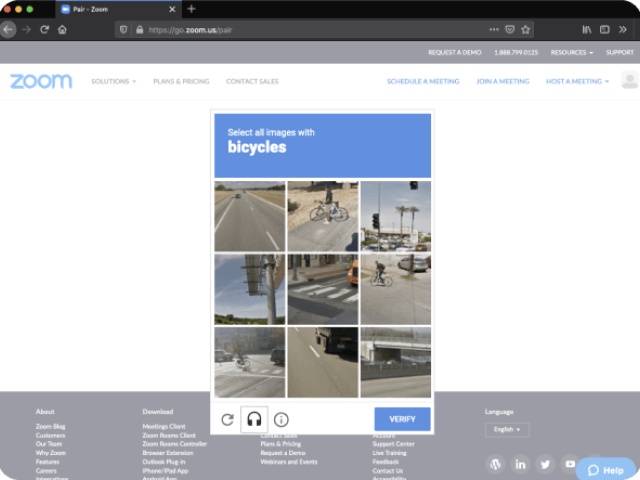Screen dimensions: 640x480
Task: Expand the Host a Meeting dropdown
Action: coord(578,81)
